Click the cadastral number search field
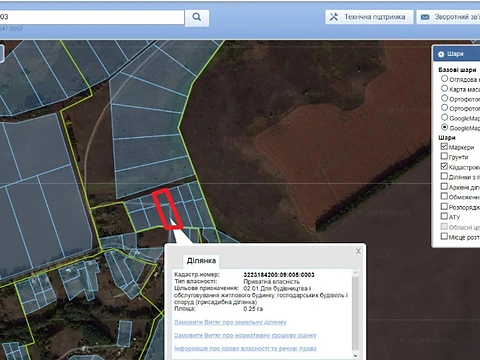Viewport: 480px width, 360px height. [92, 17]
